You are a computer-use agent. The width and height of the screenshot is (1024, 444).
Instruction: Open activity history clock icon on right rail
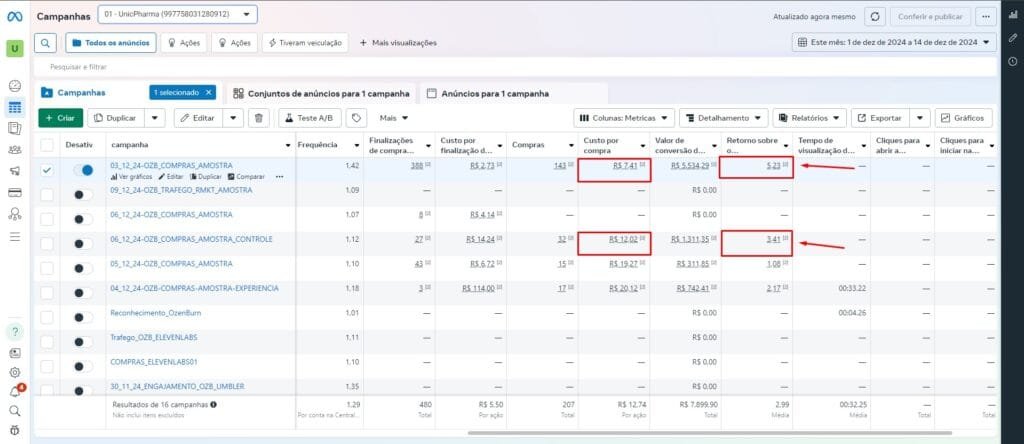[1012, 62]
